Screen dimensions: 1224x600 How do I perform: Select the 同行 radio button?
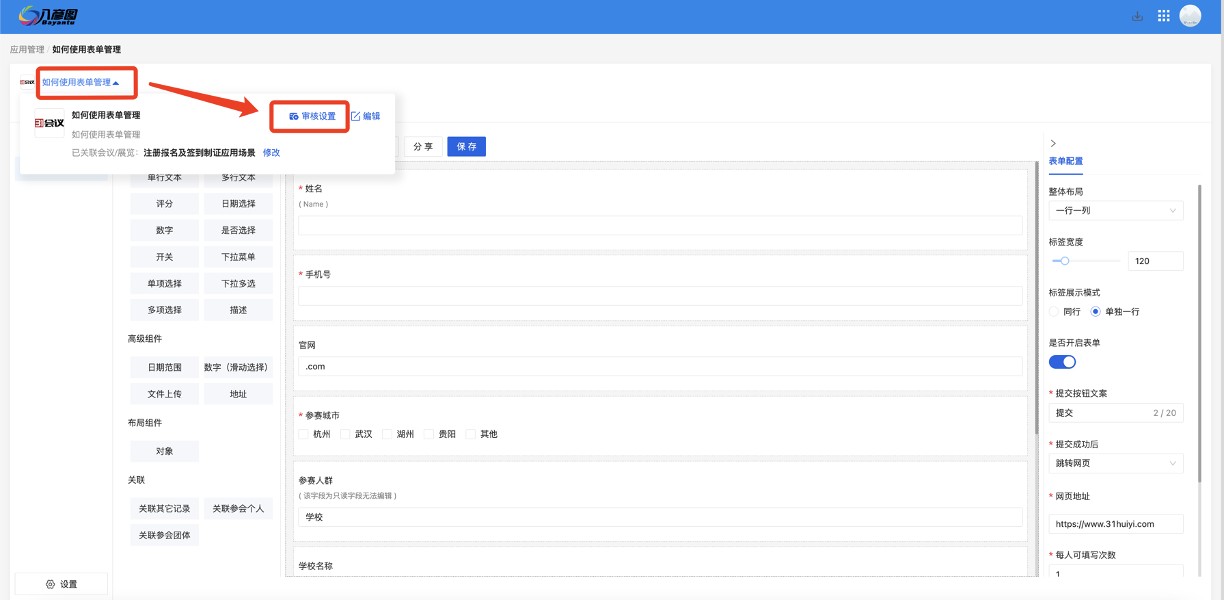click(1053, 311)
